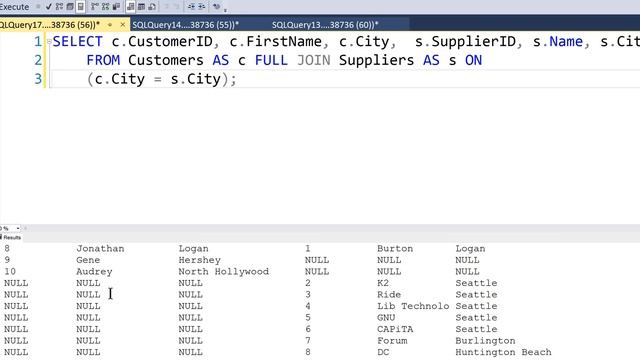Display Estimated Execution Plan icon
The width and height of the screenshot is (640, 360).
(x=59, y=7)
